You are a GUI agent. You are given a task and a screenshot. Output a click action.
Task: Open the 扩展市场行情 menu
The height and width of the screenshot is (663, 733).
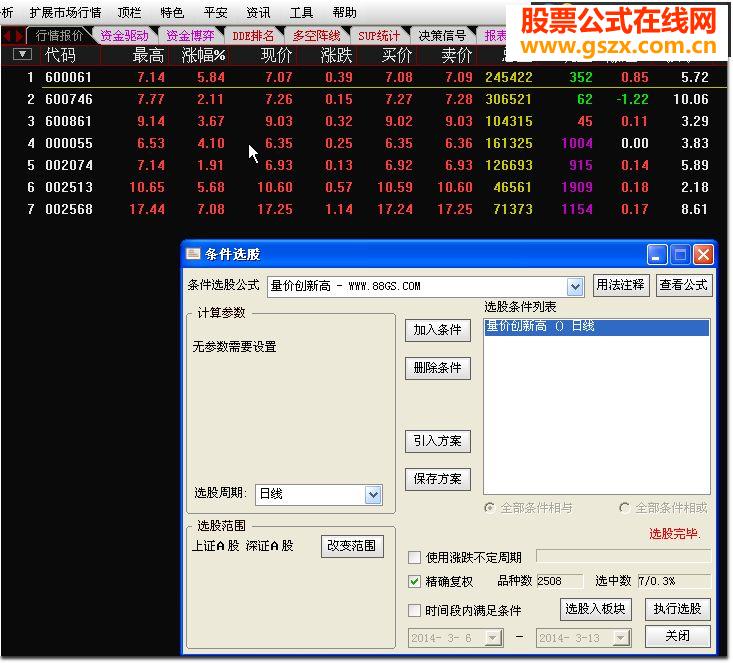[x=65, y=12]
